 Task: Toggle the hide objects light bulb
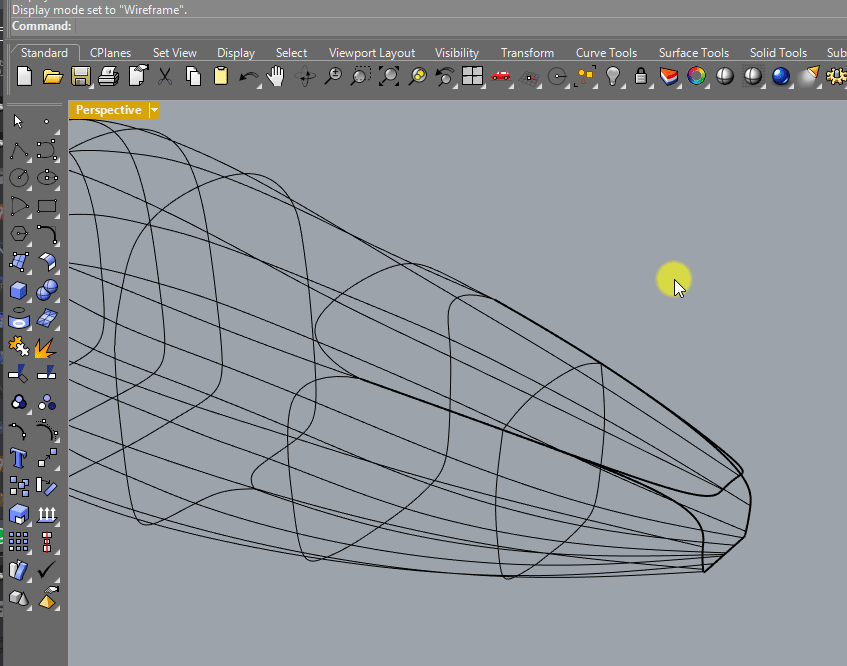(x=613, y=76)
